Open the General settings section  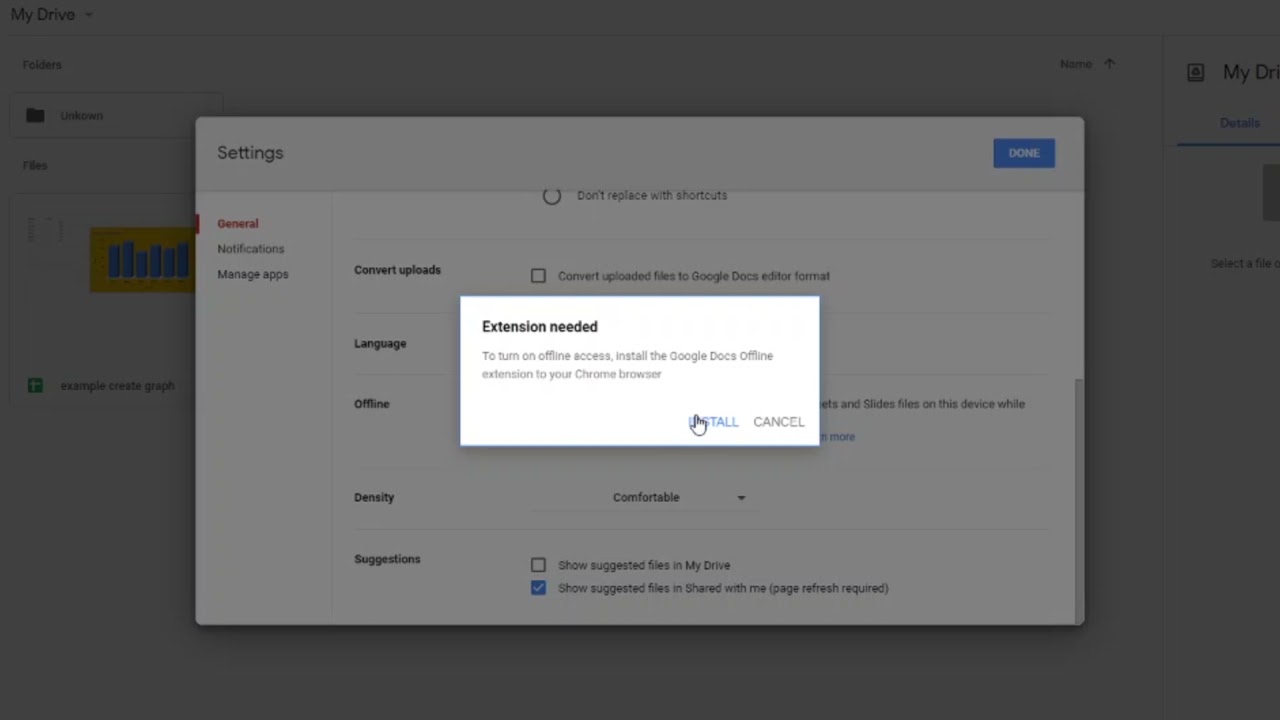[237, 224]
